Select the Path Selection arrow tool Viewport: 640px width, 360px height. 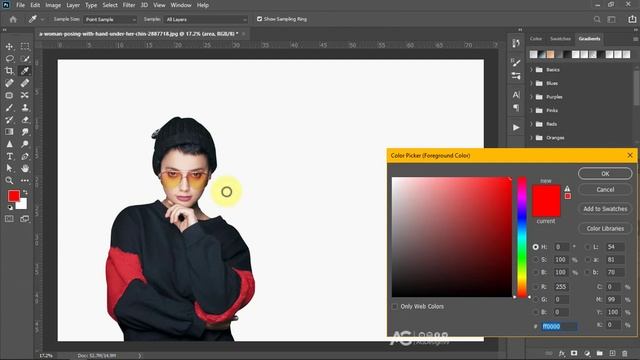9,168
